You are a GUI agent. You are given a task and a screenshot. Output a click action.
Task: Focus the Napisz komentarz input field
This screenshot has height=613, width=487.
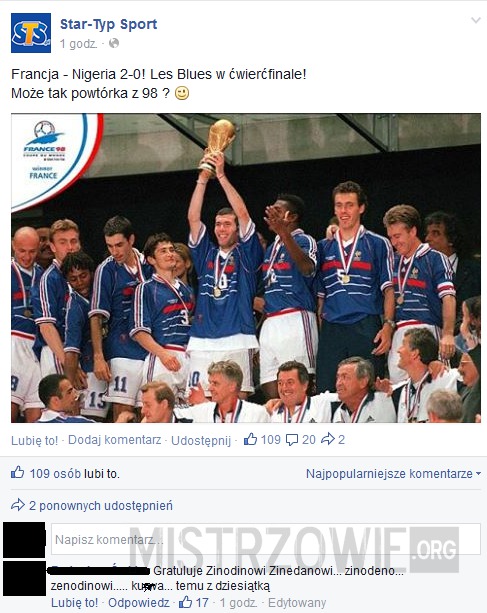(x=266, y=539)
